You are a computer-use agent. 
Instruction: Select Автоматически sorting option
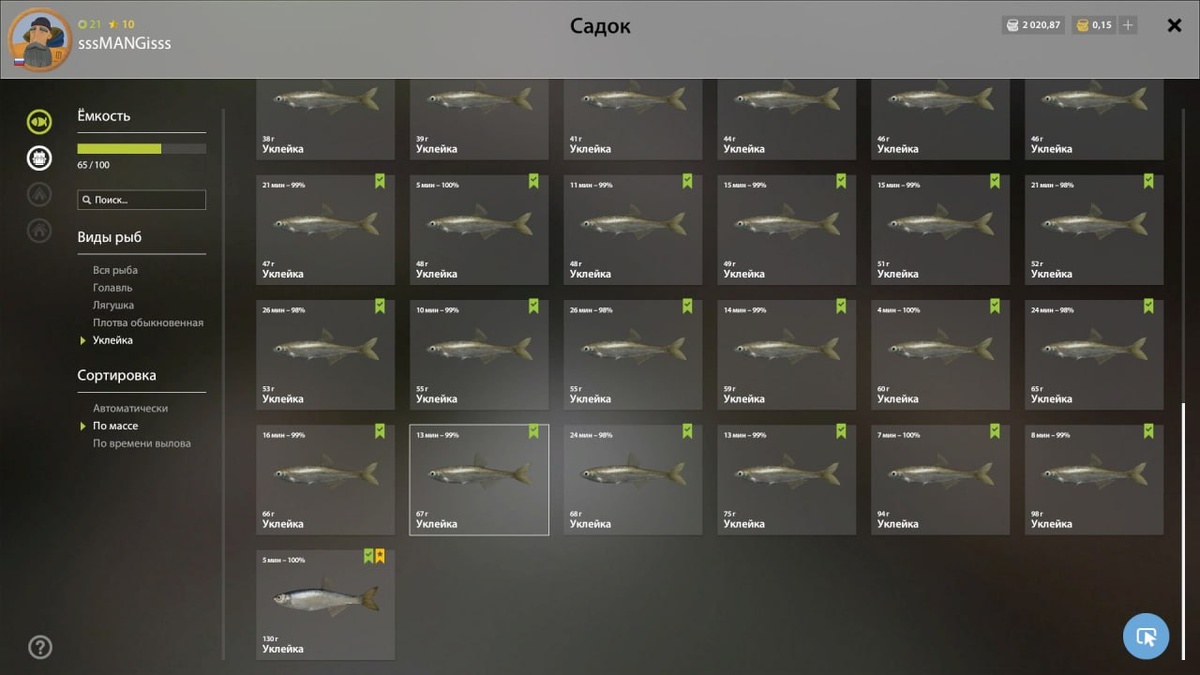pyautogui.click(x=130, y=408)
